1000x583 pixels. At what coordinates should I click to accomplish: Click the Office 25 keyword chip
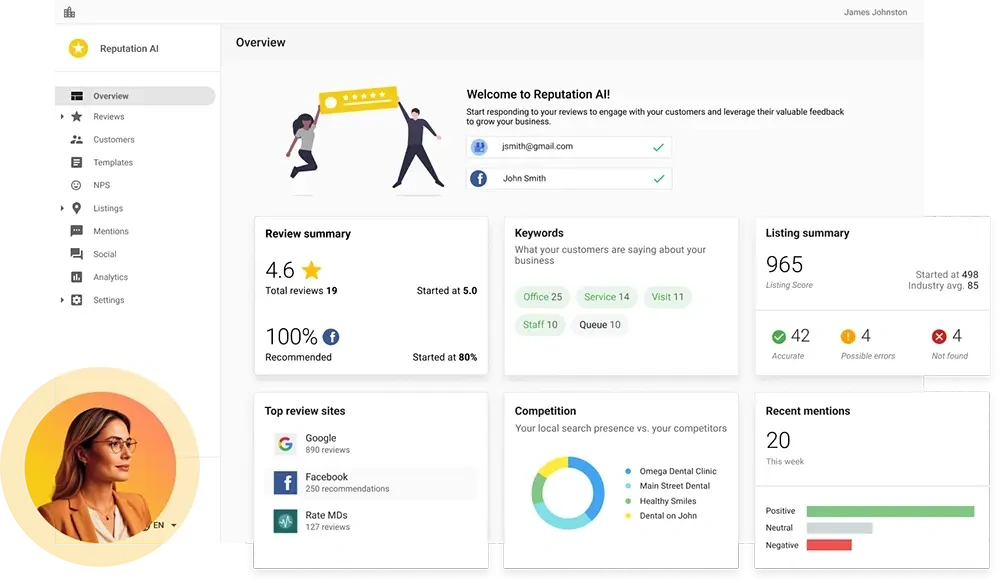543,297
